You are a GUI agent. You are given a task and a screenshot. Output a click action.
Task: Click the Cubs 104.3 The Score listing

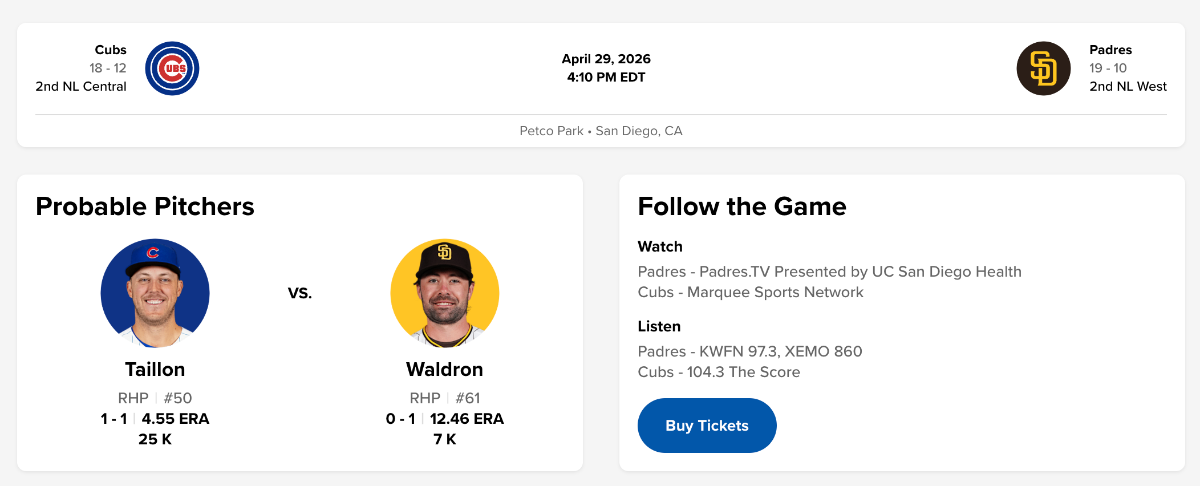[718, 372]
